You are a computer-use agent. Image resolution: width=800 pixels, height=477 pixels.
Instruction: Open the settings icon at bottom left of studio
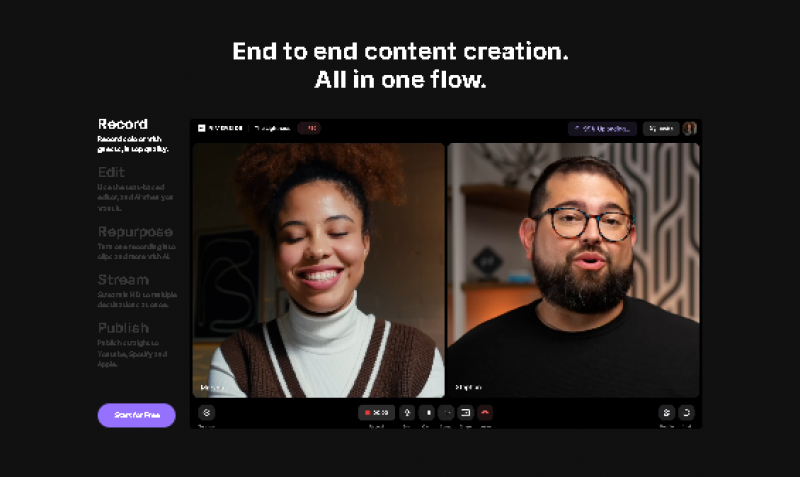pyautogui.click(x=206, y=412)
